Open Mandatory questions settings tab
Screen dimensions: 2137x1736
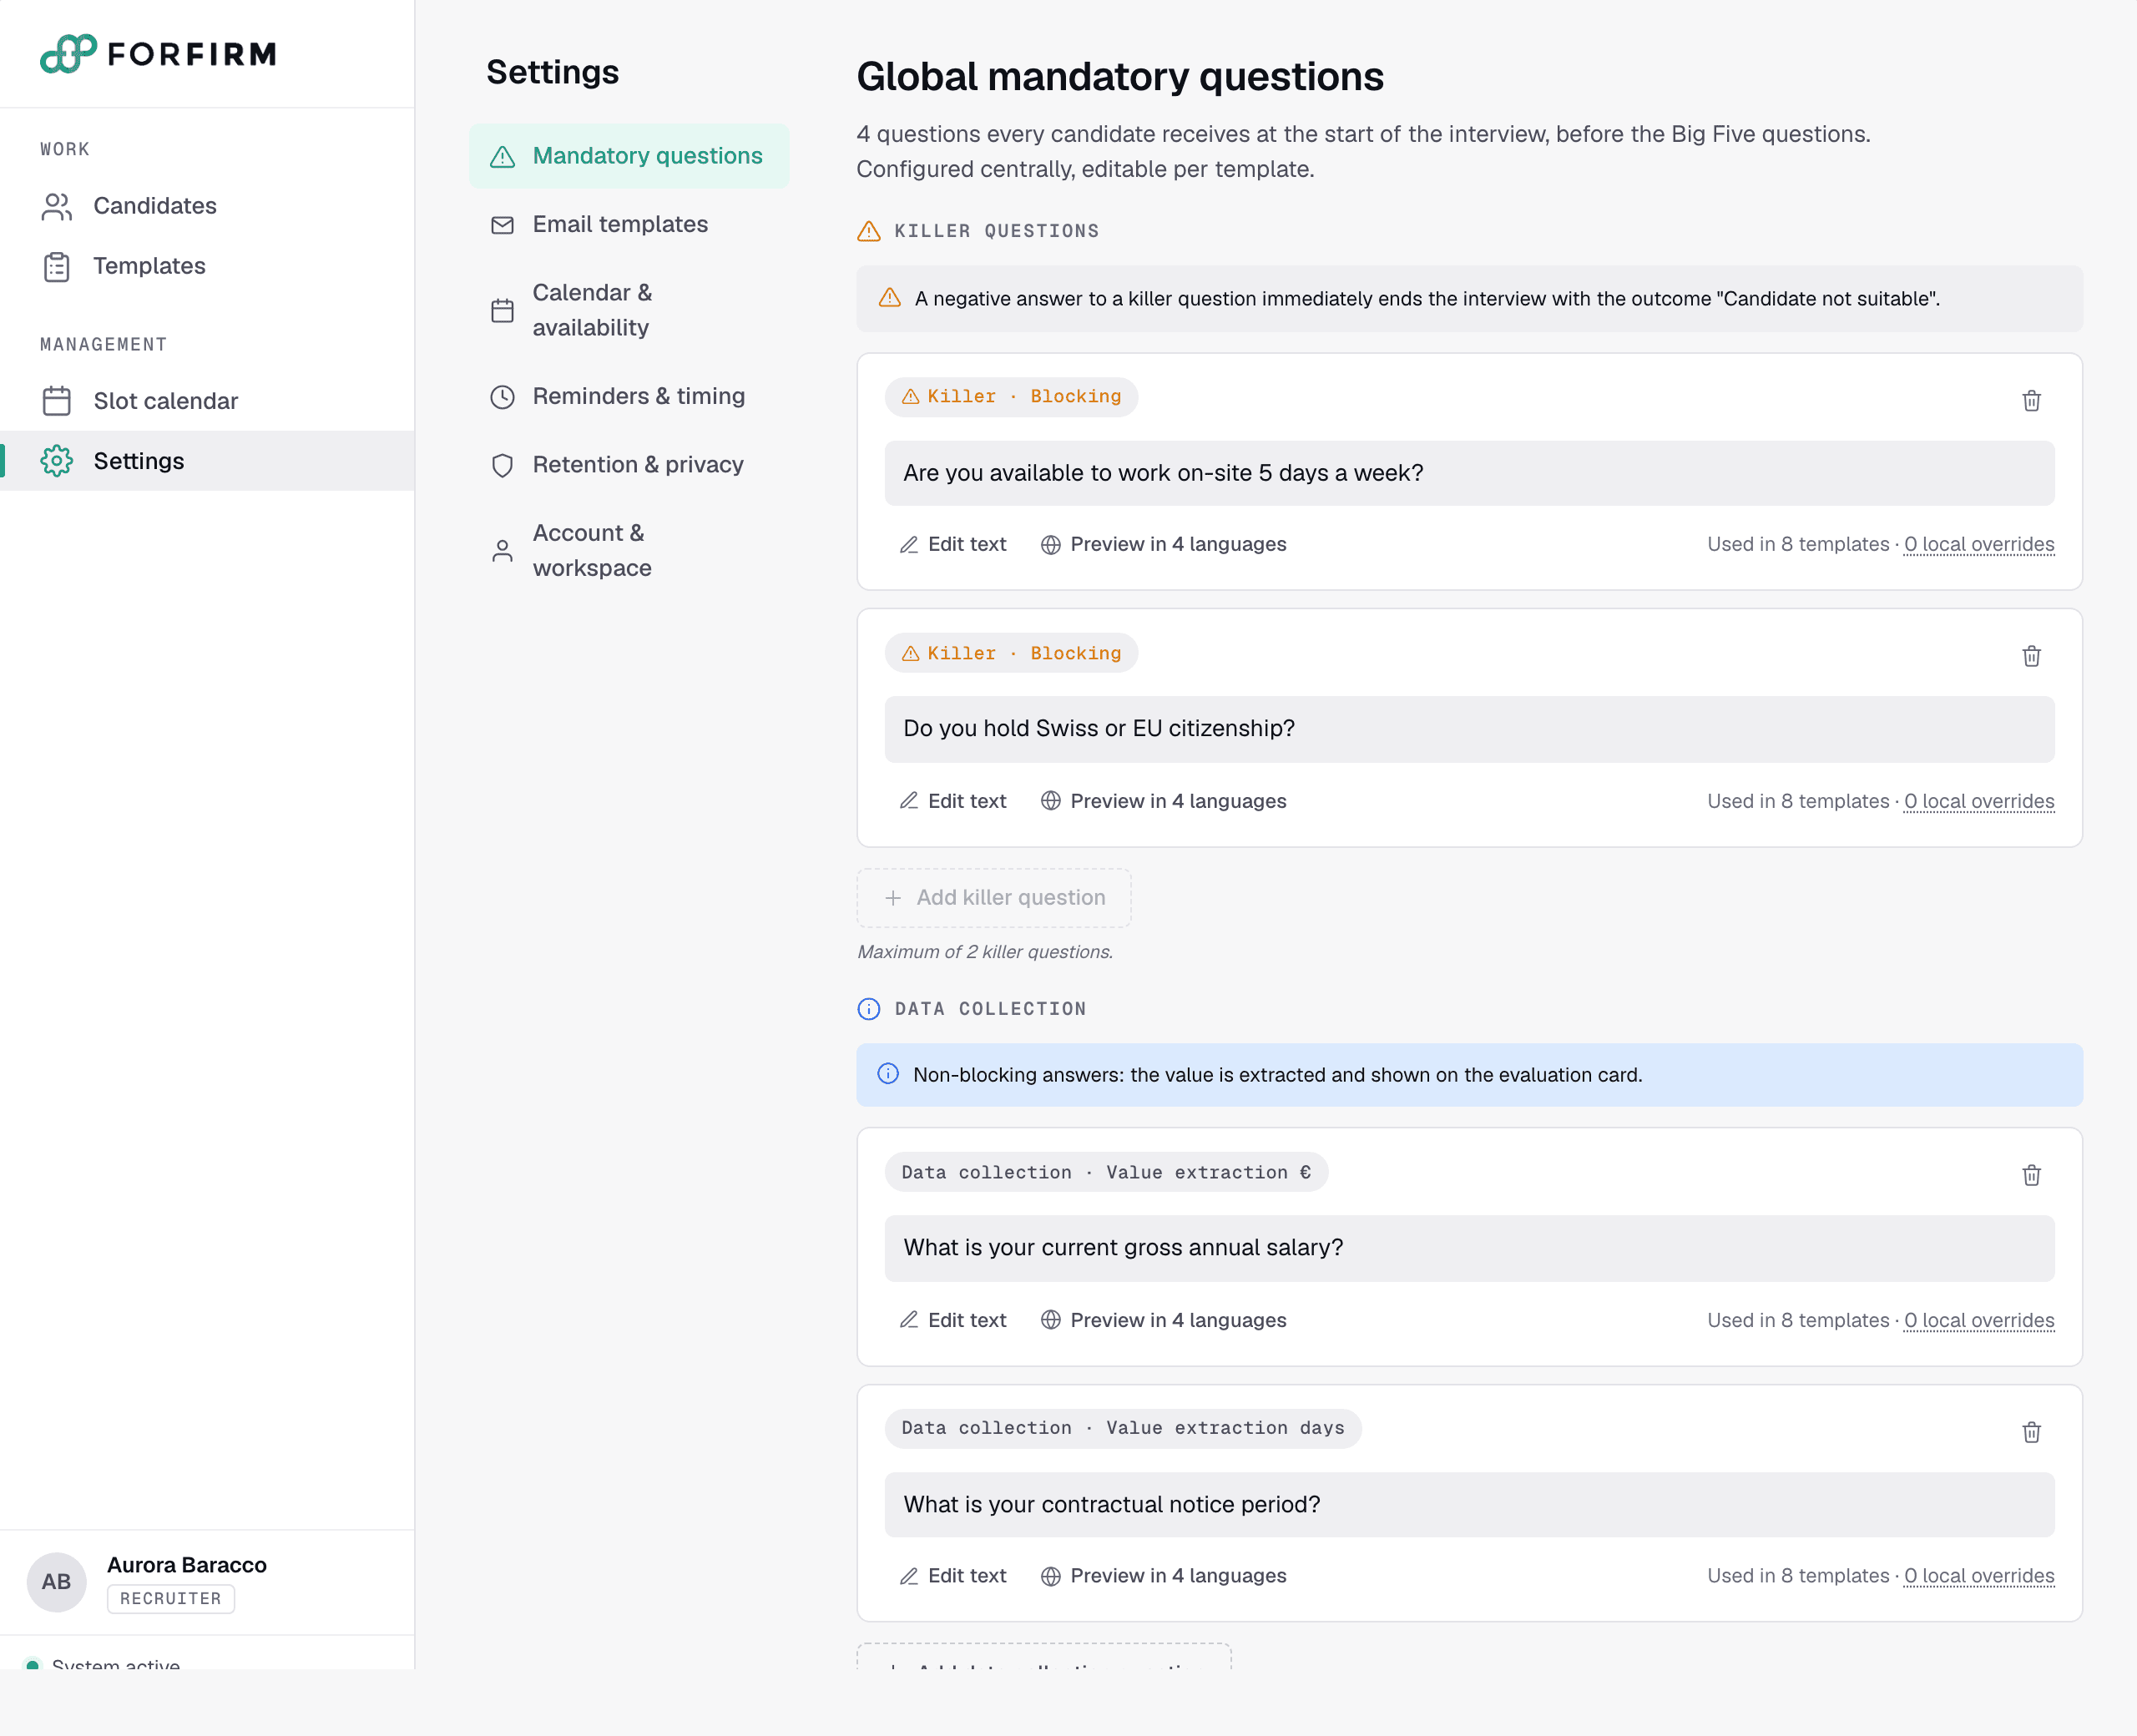coord(629,156)
